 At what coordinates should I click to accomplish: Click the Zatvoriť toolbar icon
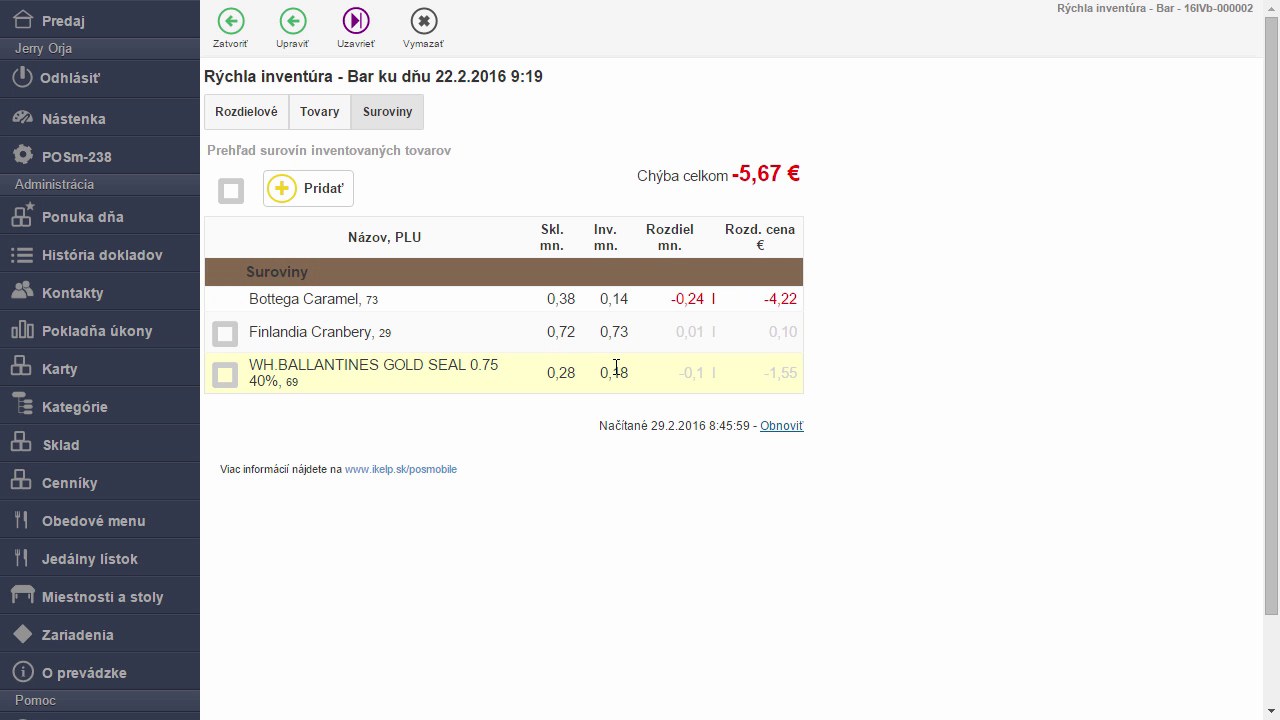pyautogui.click(x=231, y=21)
